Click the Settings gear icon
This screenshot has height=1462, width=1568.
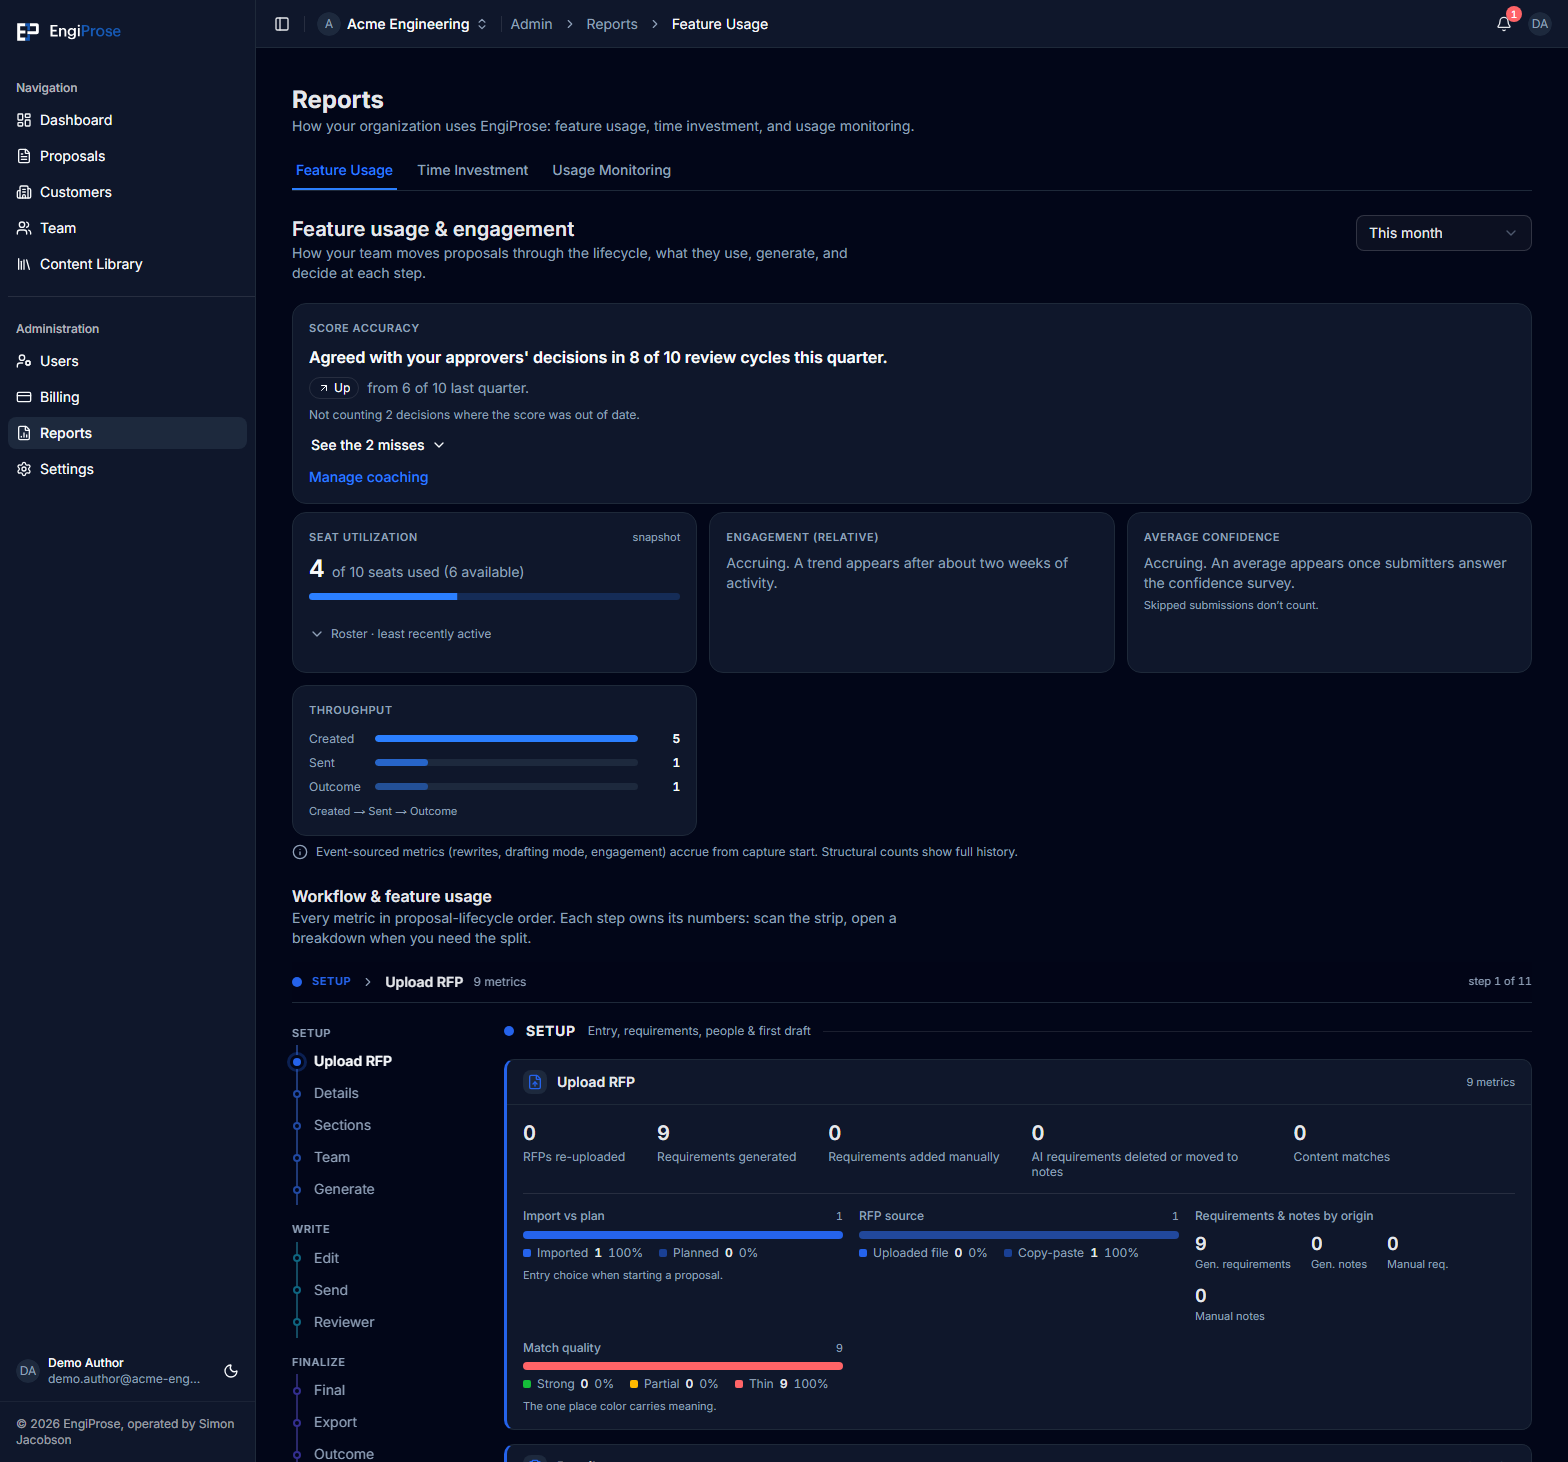(x=24, y=469)
